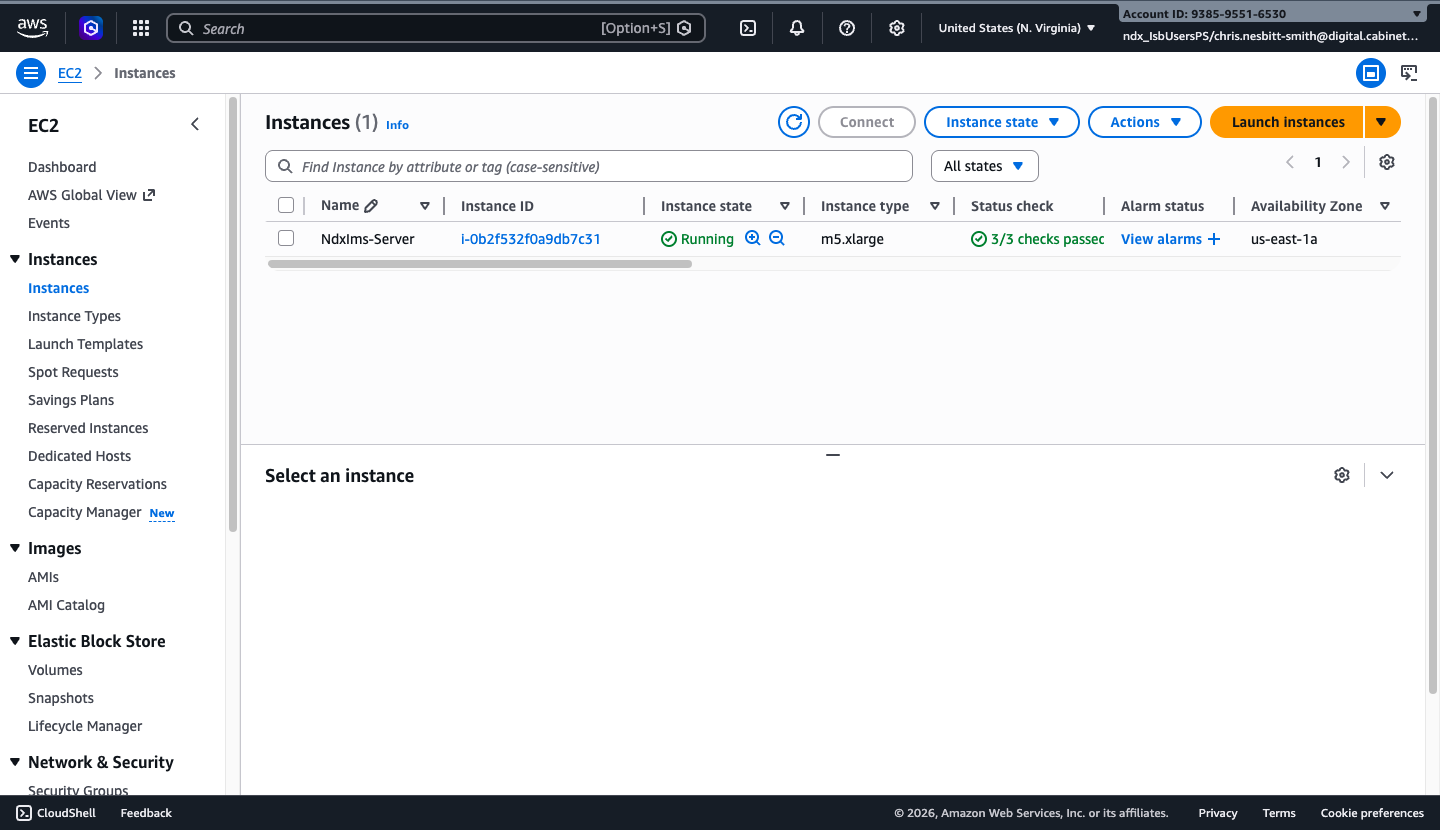Open the Actions dropdown
1440x830 pixels.
[x=1144, y=121]
